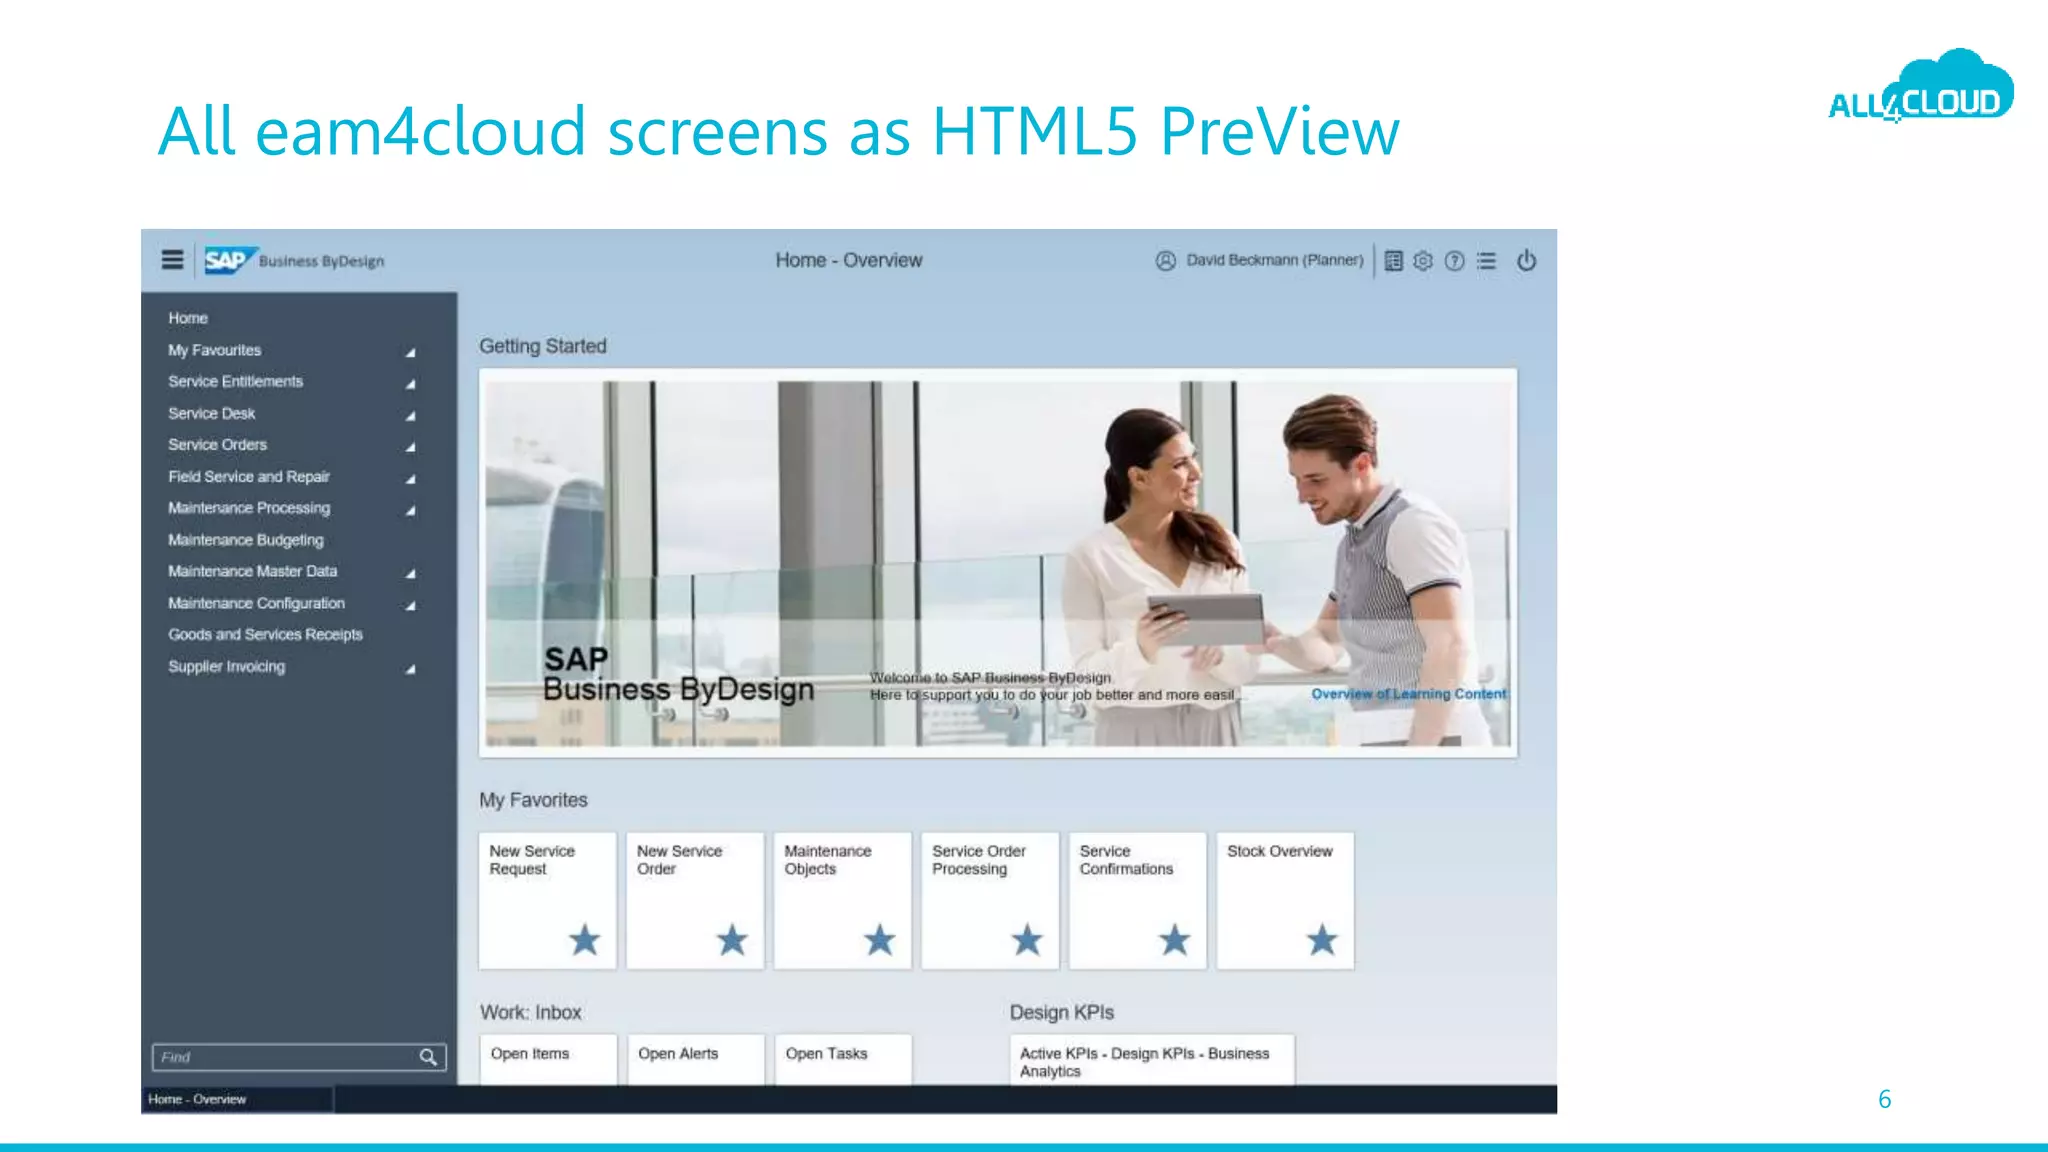Click star on Stock Overview tile
This screenshot has height=1152, width=2048.
click(1322, 940)
